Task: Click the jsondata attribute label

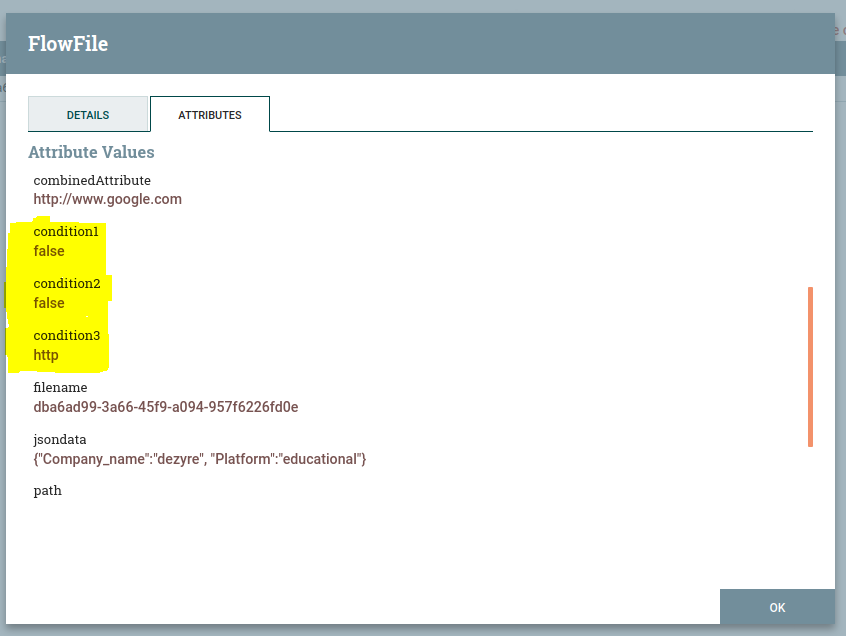Action: (60, 440)
